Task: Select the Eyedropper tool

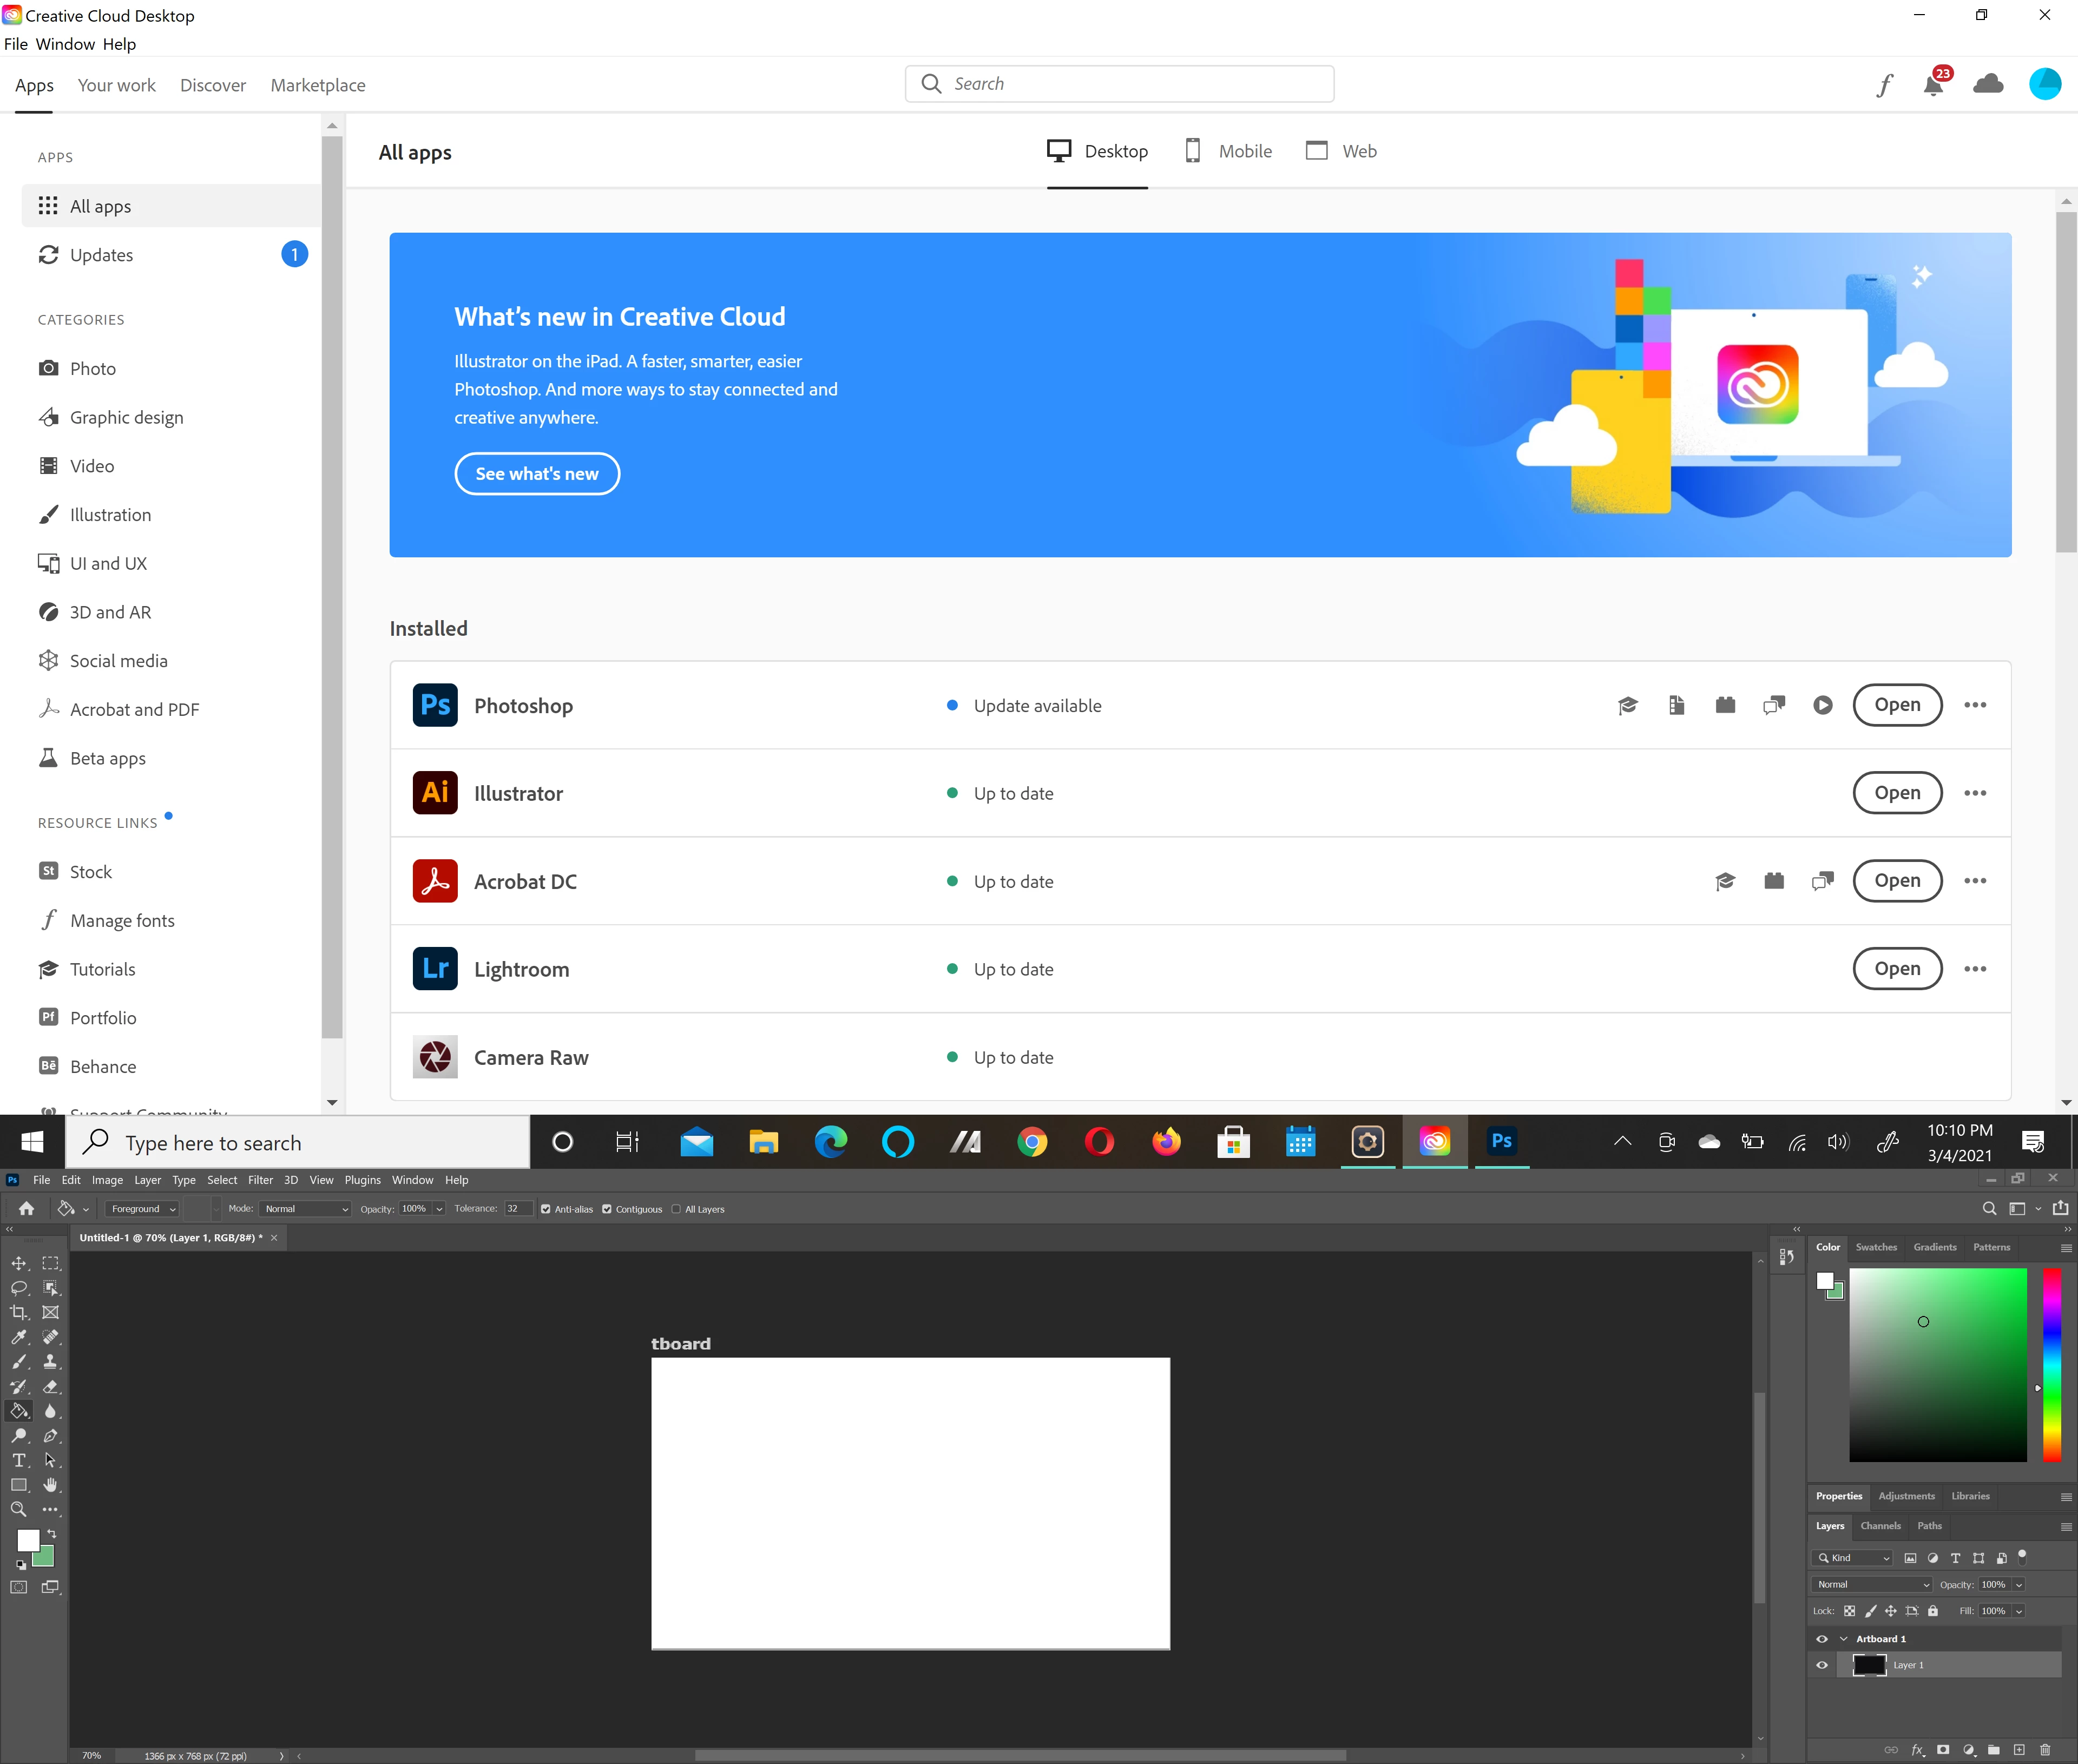Action: (19, 1337)
